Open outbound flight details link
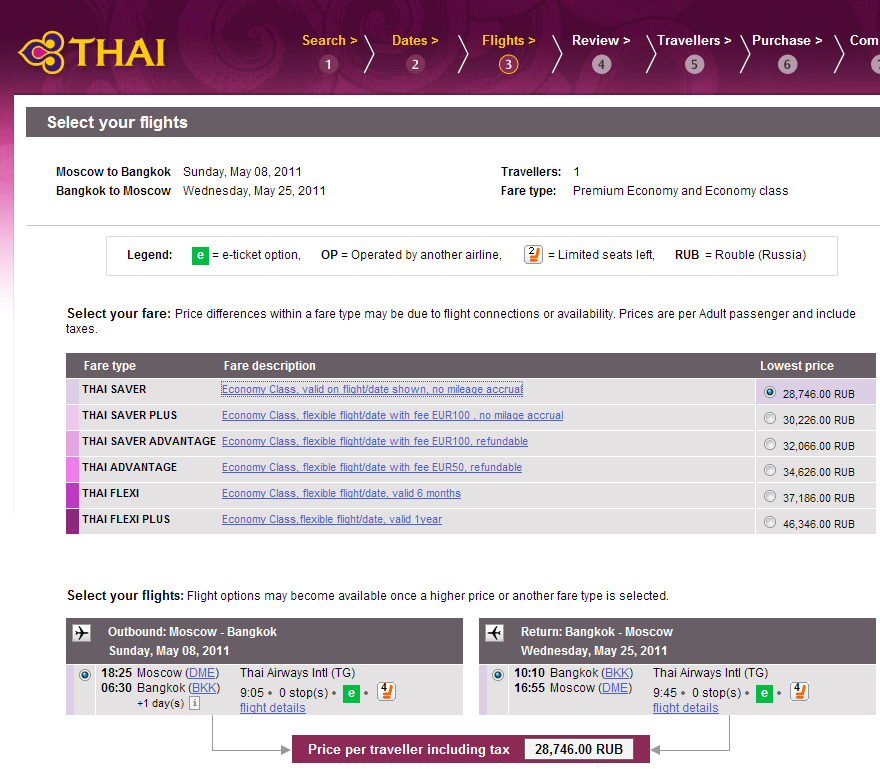The width and height of the screenshot is (880, 769). (273, 708)
